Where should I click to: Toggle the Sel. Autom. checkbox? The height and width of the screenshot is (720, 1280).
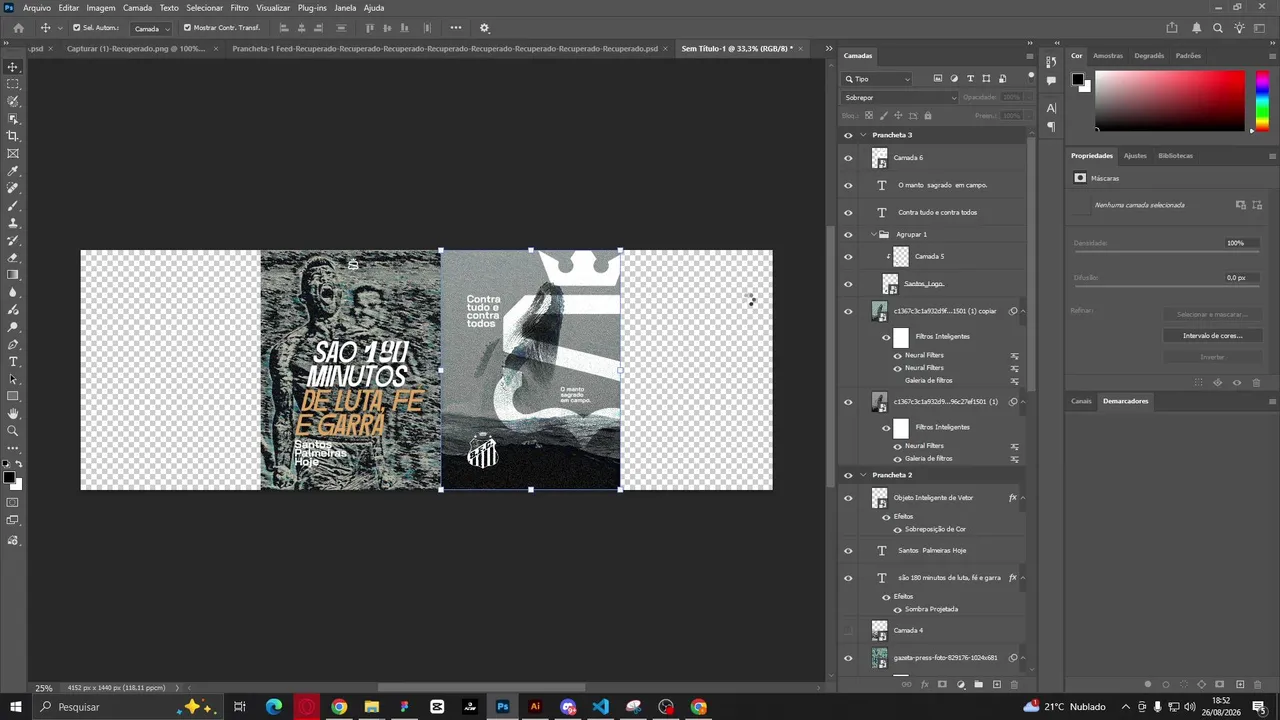pyautogui.click(x=76, y=28)
